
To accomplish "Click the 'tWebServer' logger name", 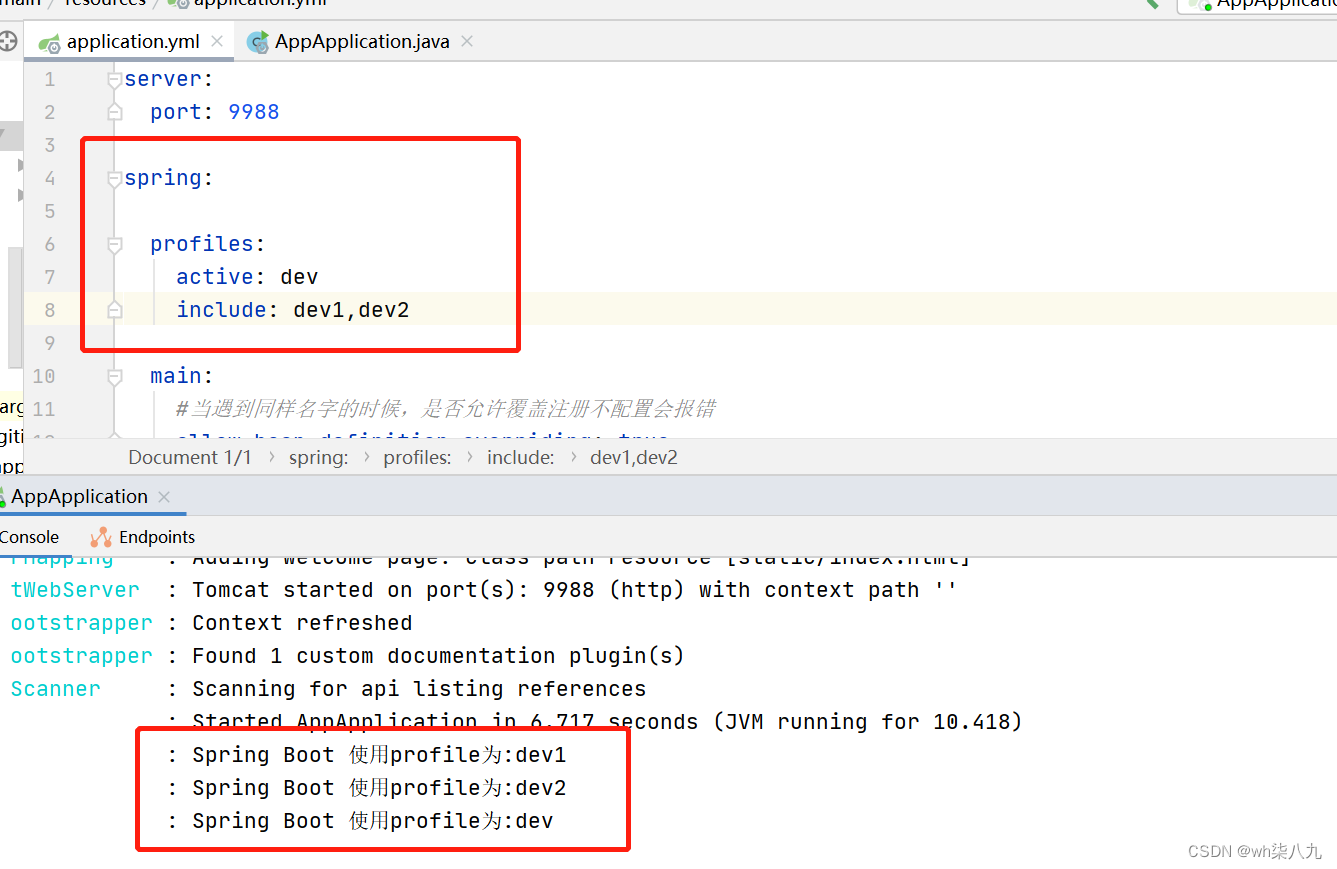I will 75,590.
